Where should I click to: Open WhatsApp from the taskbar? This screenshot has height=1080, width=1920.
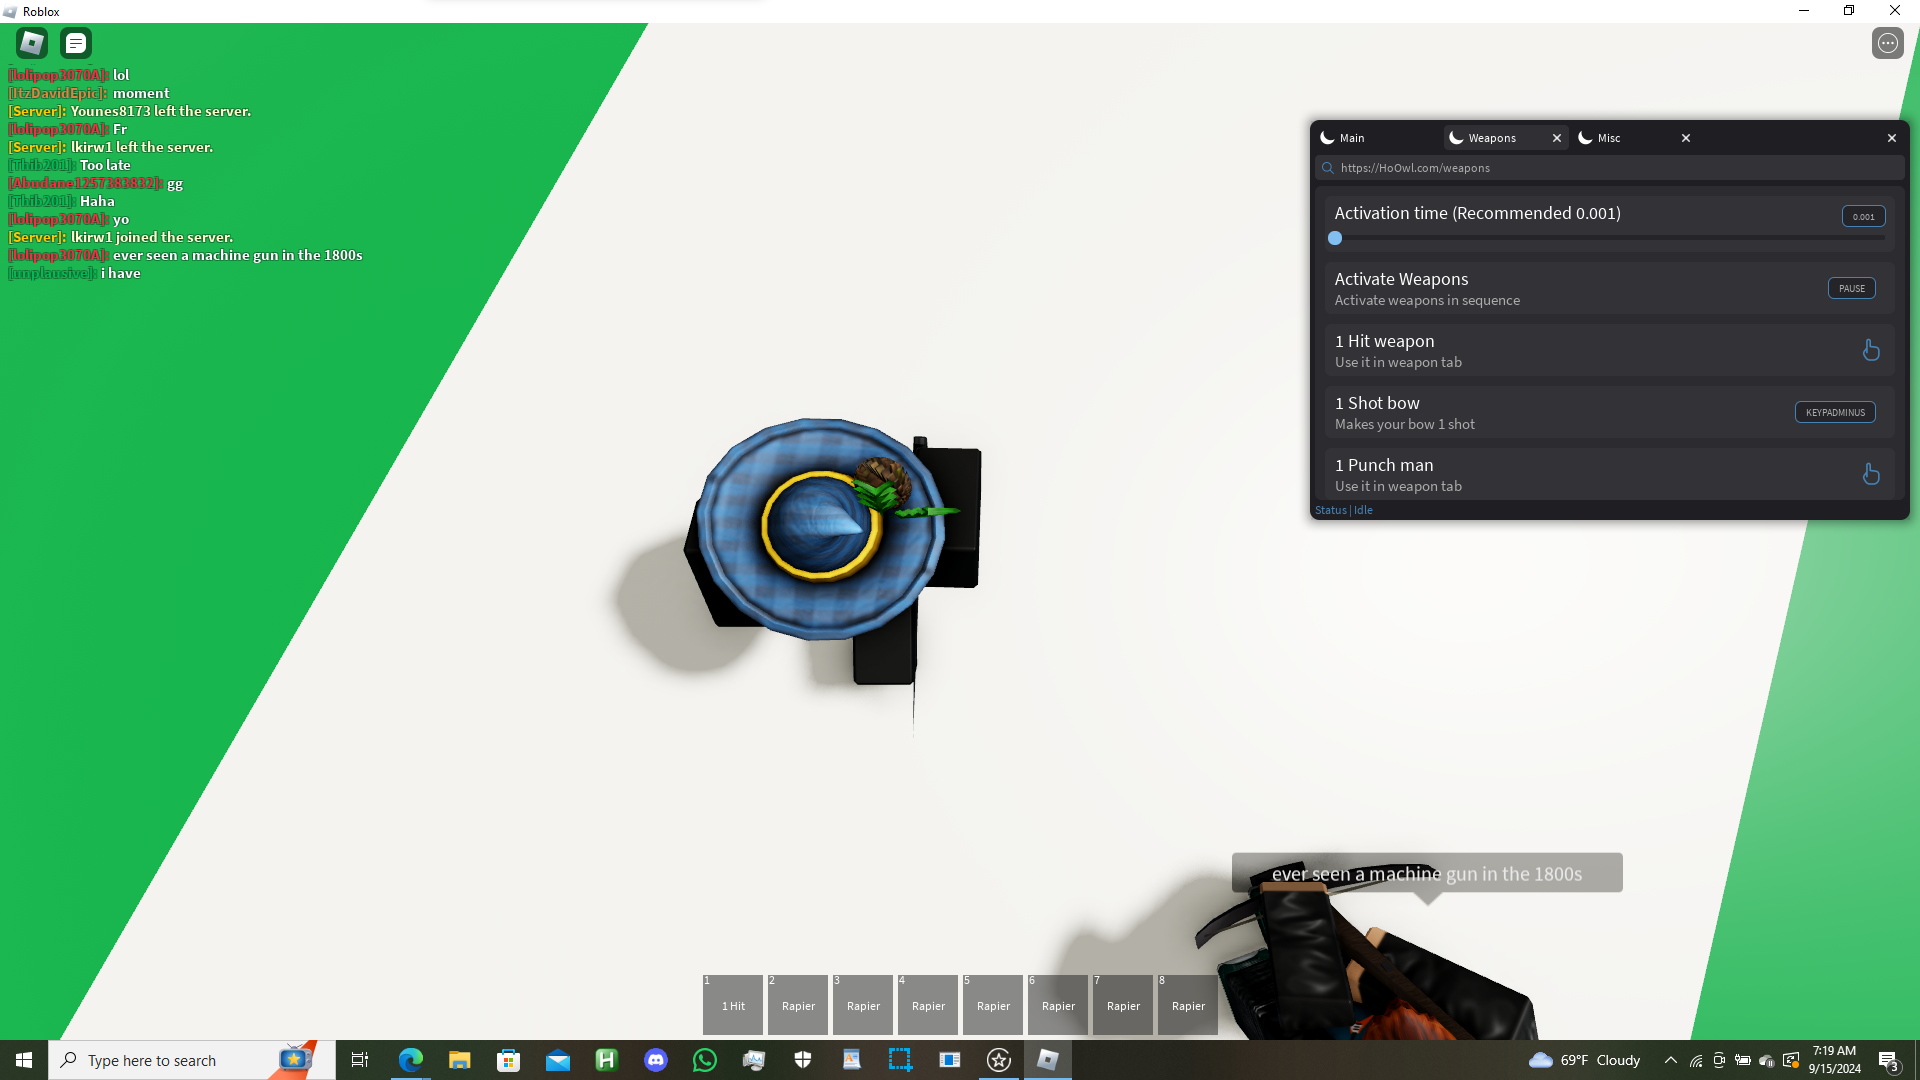(705, 1060)
